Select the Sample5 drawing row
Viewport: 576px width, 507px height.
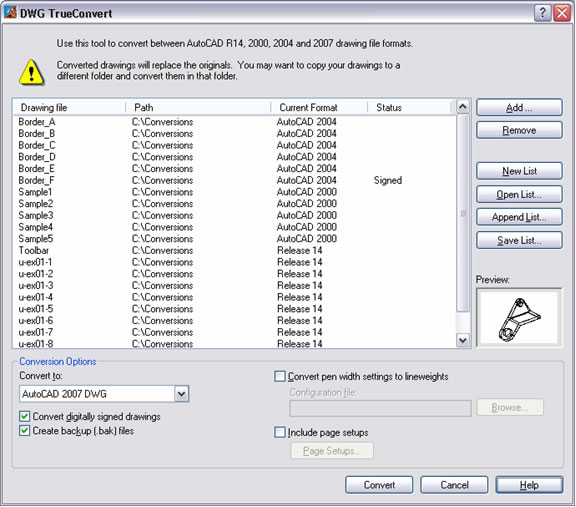[x=235, y=239]
